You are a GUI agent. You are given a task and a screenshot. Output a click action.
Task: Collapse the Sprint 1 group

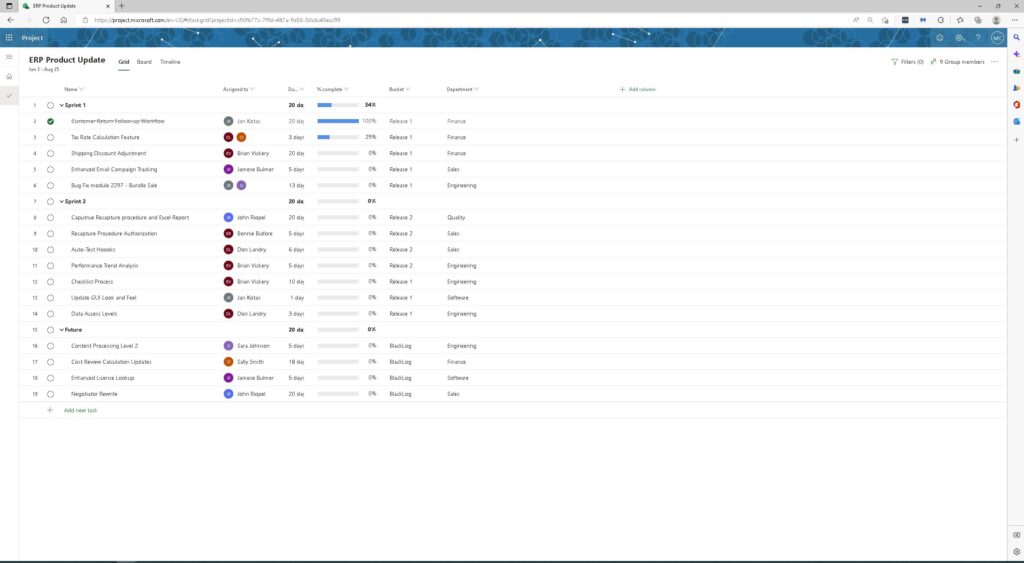point(61,105)
